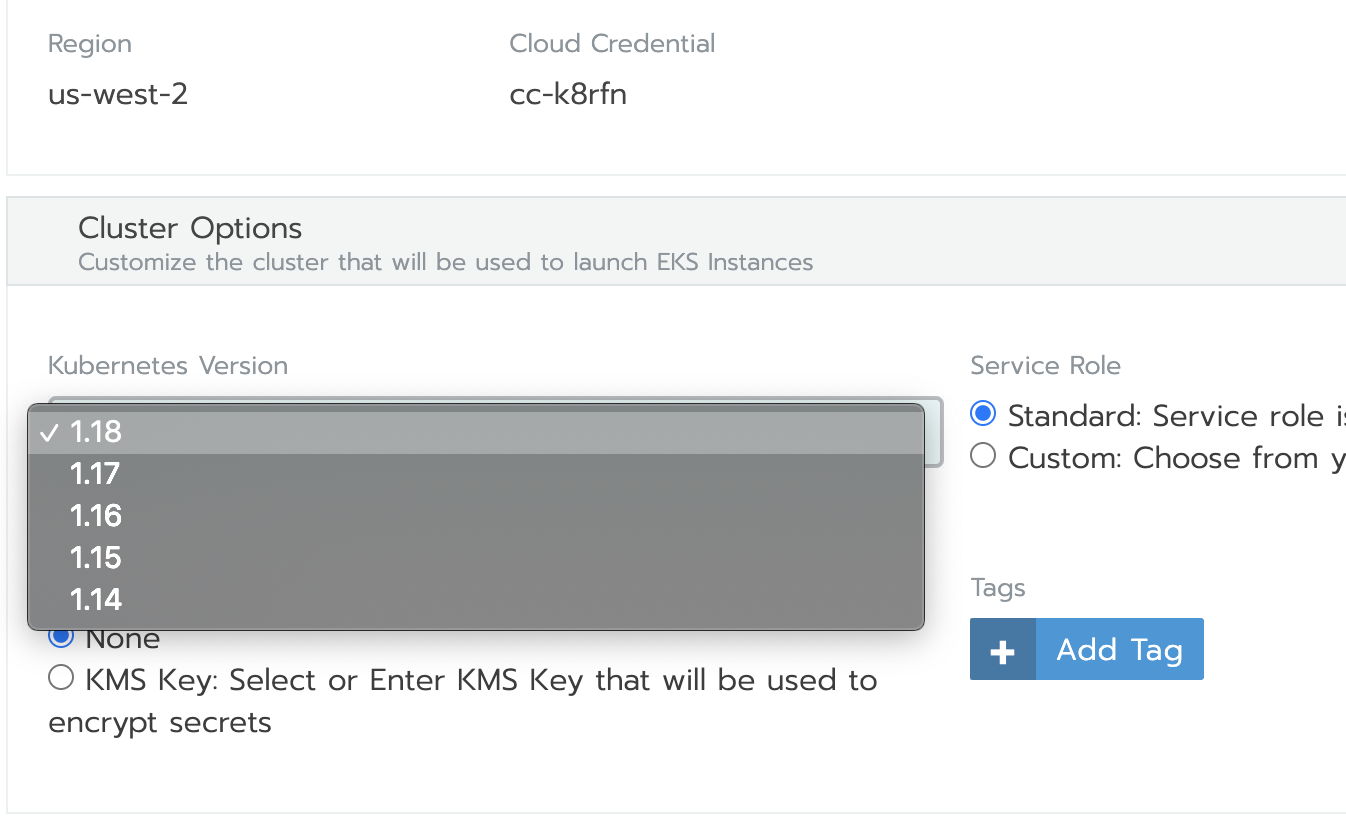Choose version 1.17 in the version dropdown
Viewport: 1346px width, 832px height.
pos(93,474)
